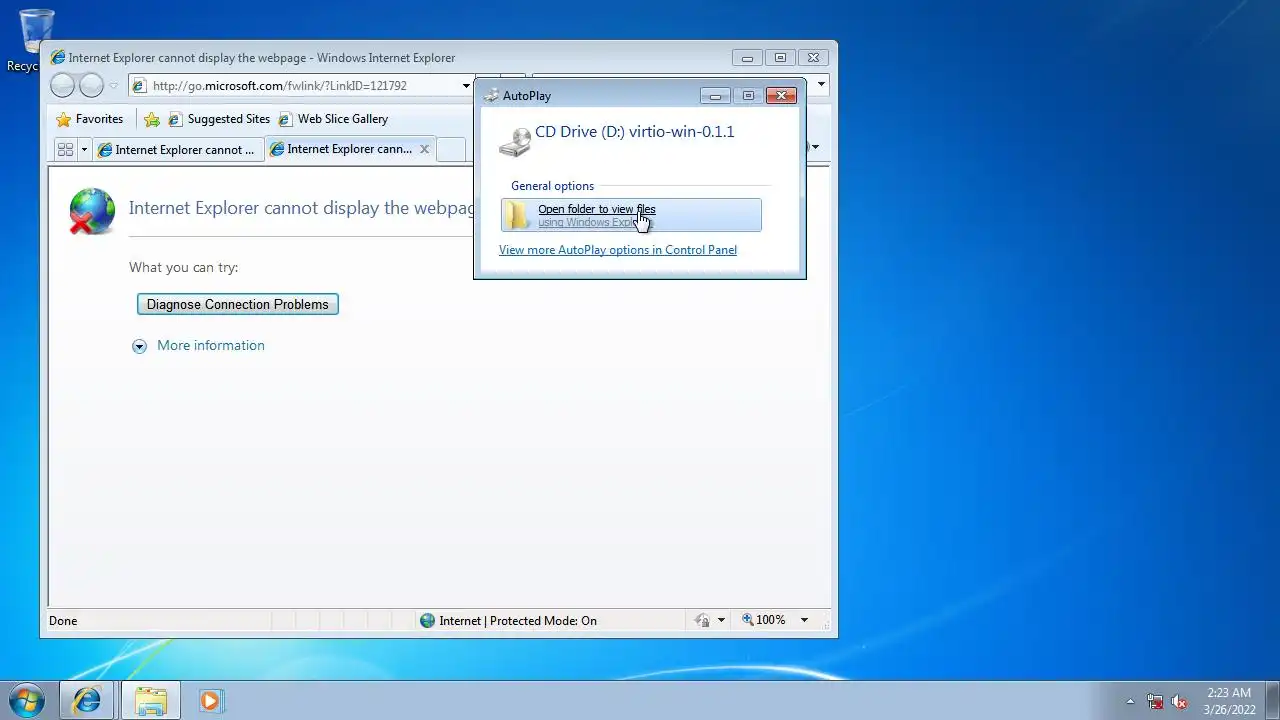Viewport: 1280px width, 720px height.
Task: Open Quick Tabs grid icon
Action: point(65,149)
